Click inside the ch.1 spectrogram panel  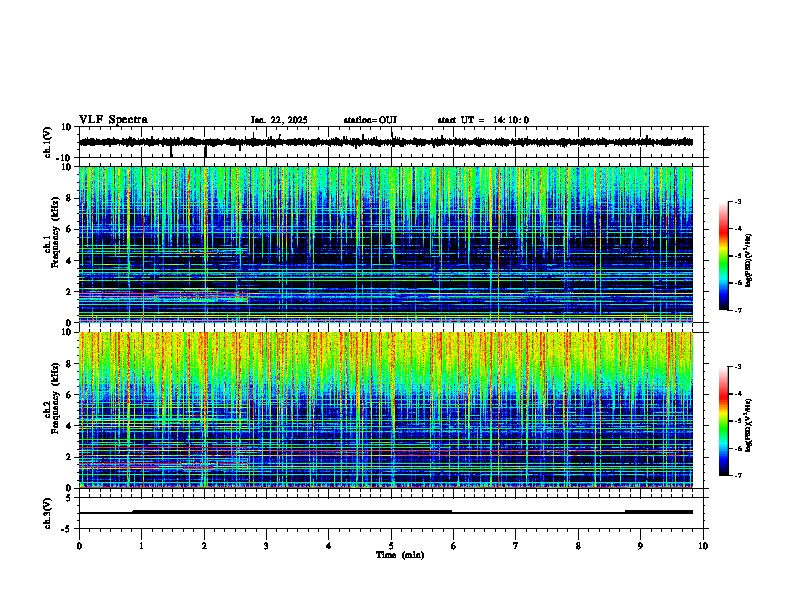click(386, 244)
